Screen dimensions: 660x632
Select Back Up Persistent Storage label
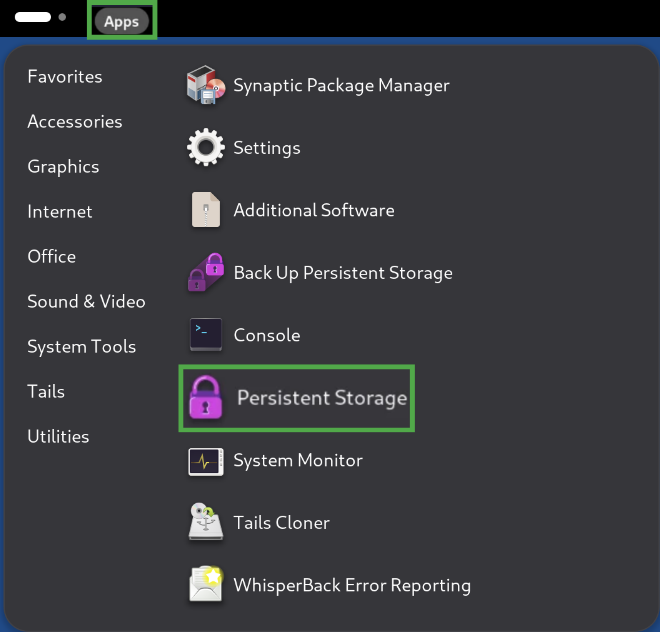pyautogui.click(x=343, y=273)
